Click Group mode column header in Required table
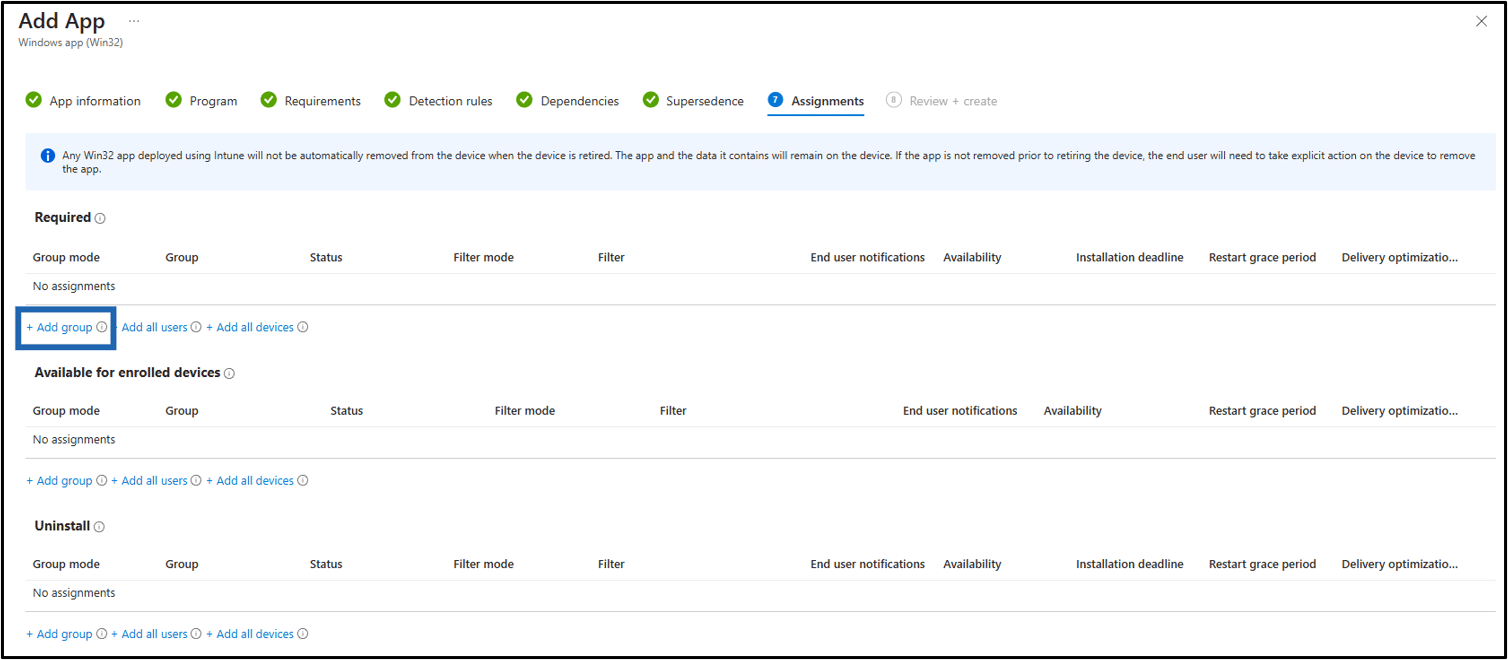This screenshot has height=660, width=1508. [66, 258]
